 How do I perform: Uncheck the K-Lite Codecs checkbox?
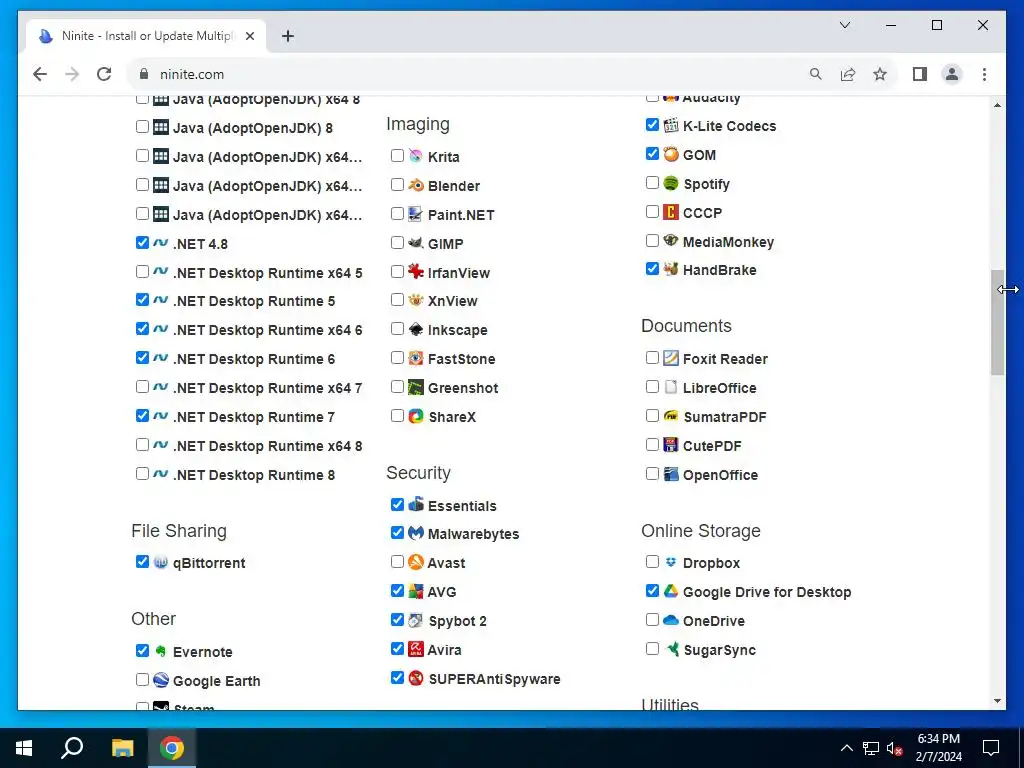click(x=652, y=125)
